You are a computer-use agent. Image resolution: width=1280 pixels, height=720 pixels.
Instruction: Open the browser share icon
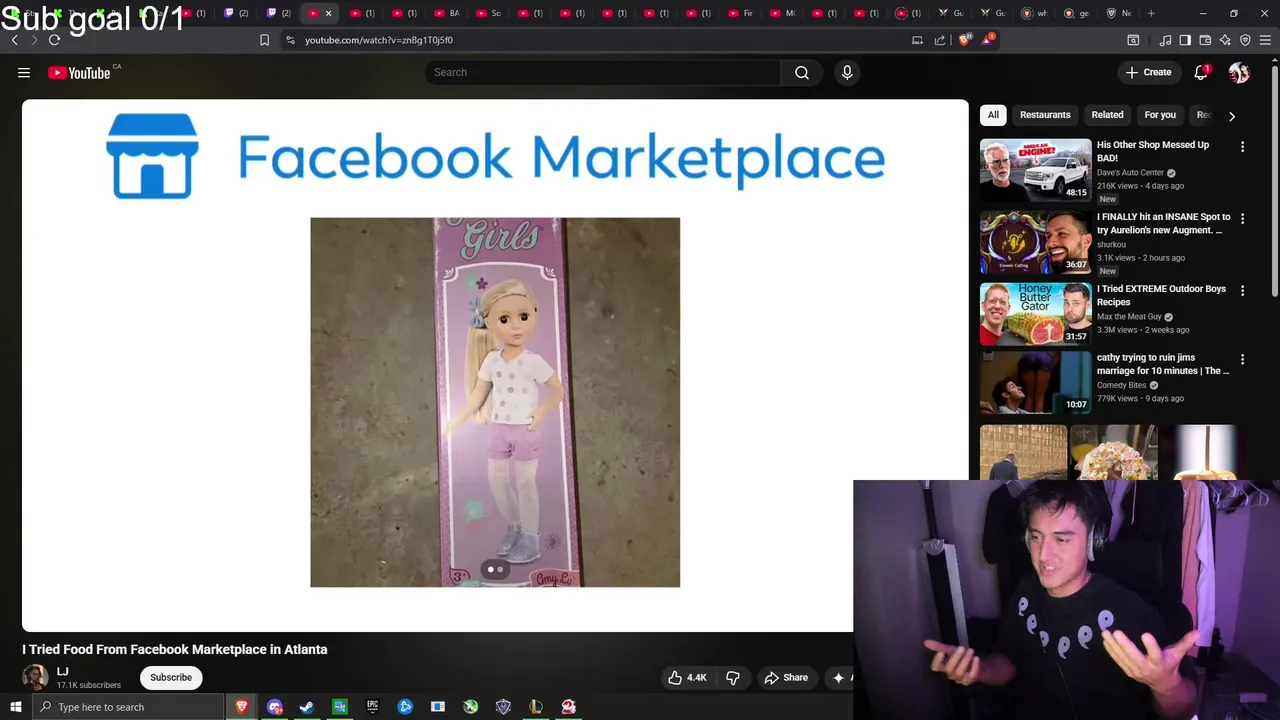[940, 40]
